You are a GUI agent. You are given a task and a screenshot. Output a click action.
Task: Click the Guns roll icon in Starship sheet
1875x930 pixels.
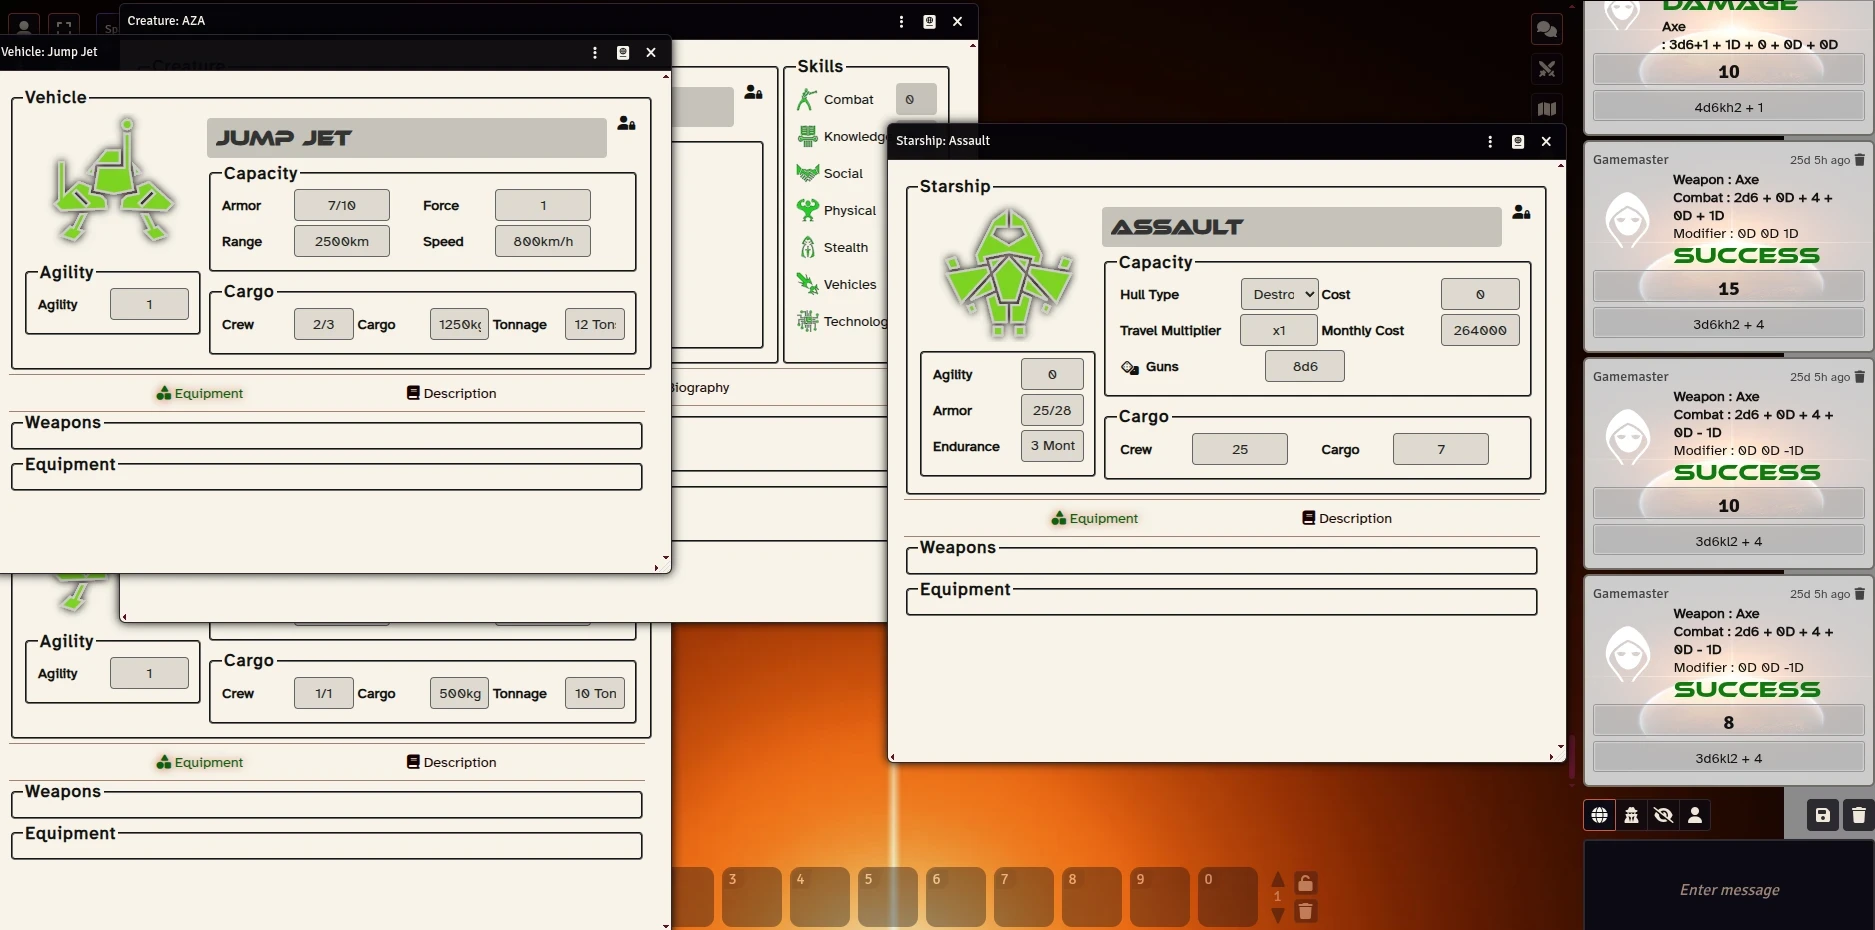(x=1130, y=367)
